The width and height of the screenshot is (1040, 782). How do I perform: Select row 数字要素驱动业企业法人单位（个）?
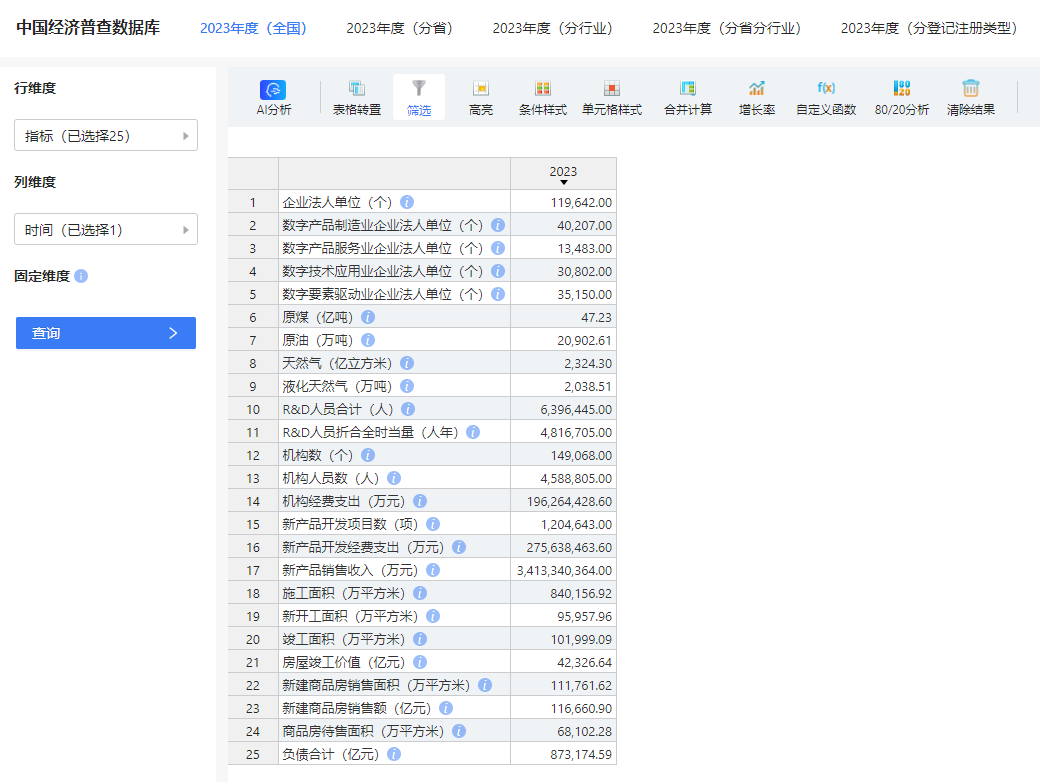click(422, 294)
